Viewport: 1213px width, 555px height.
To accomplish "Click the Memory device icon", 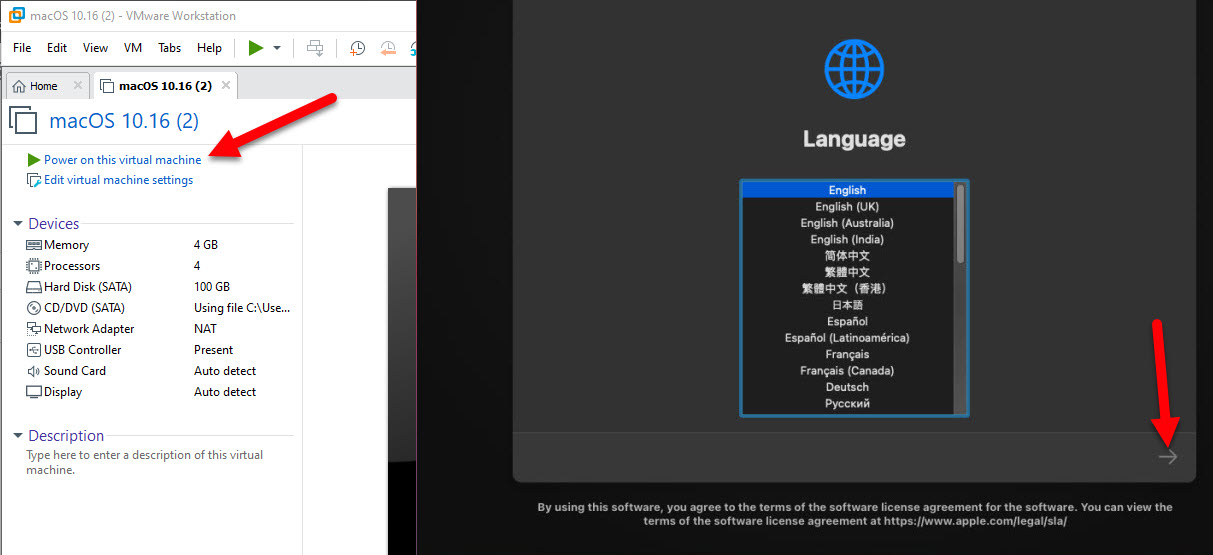I will [34, 245].
